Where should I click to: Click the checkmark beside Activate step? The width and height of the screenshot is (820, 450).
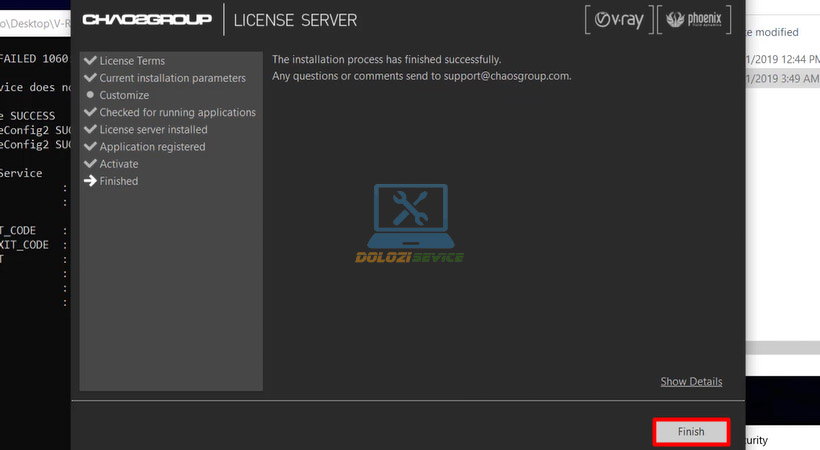point(91,164)
